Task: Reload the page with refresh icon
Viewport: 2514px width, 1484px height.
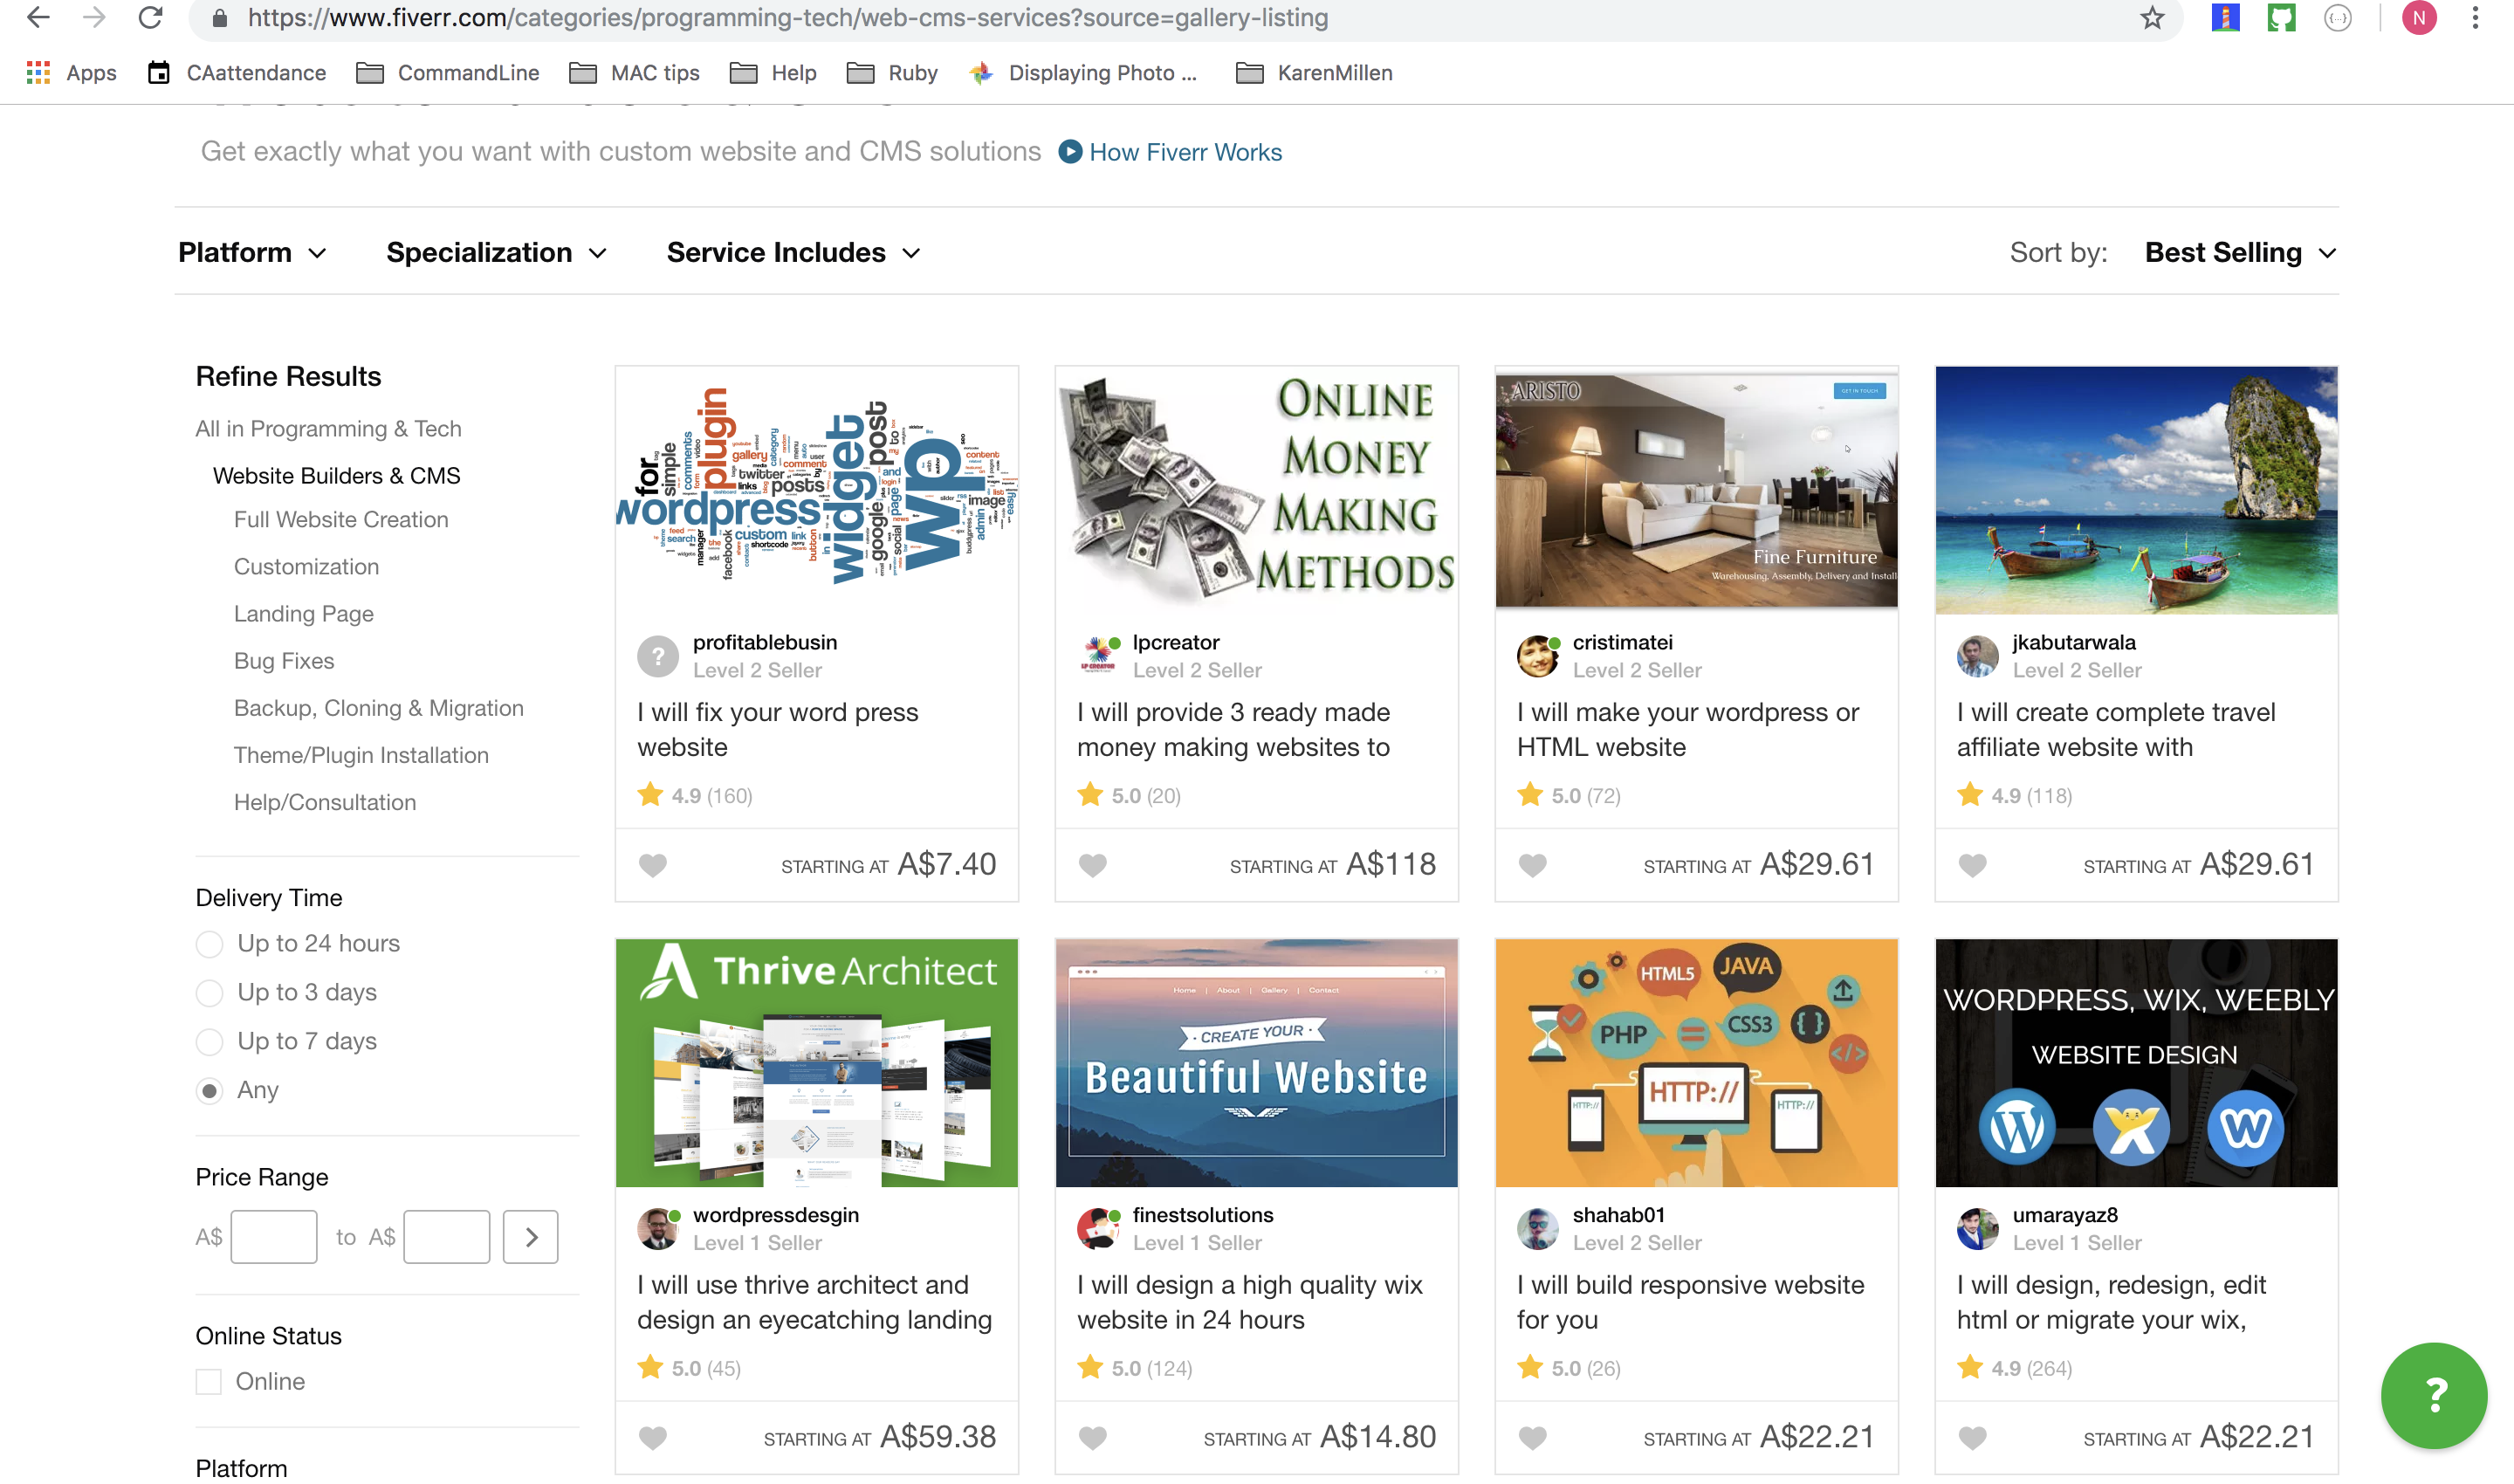Action: click(150, 18)
